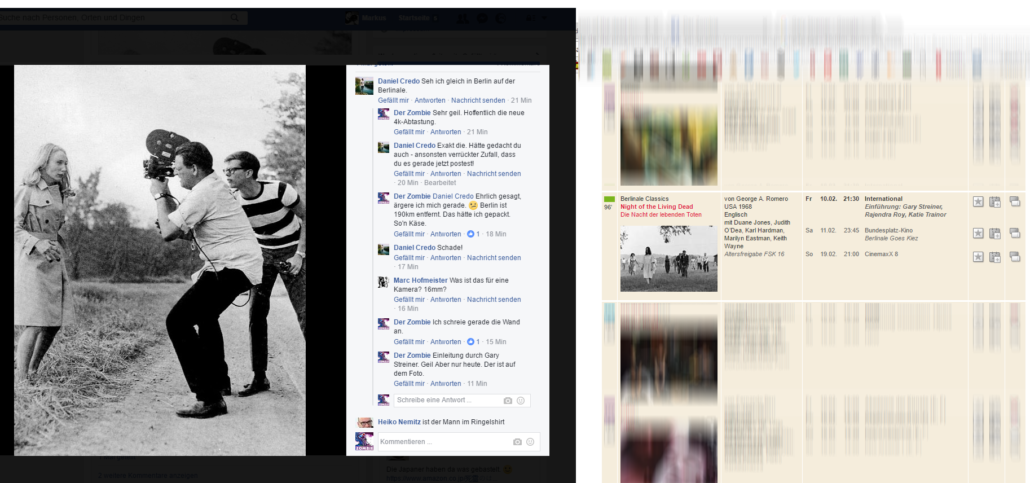Image resolution: width=1030 pixels, height=483 pixels.
Task: Open 'Night of the Living Dead' film title
Action: point(656,207)
